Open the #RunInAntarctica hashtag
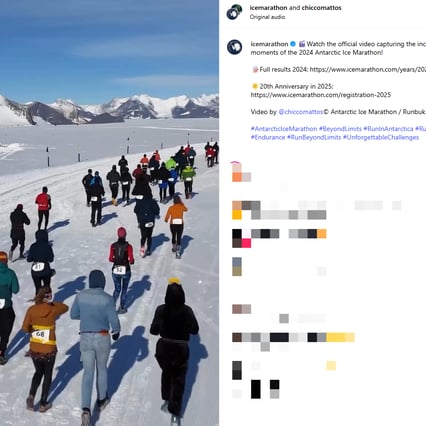 click(388, 129)
